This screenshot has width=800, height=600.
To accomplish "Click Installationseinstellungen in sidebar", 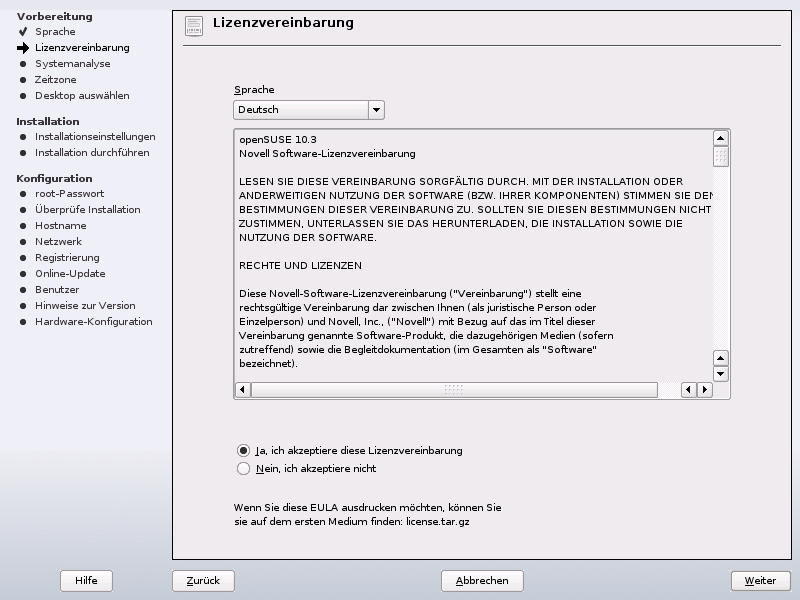I will (x=95, y=137).
